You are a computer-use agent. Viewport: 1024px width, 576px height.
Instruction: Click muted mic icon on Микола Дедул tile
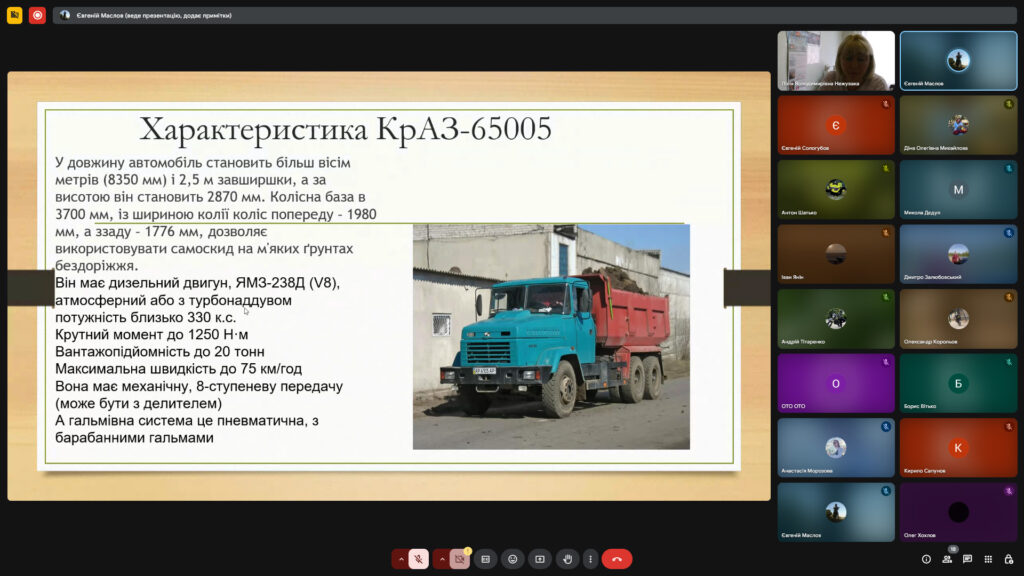coord(1009,168)
